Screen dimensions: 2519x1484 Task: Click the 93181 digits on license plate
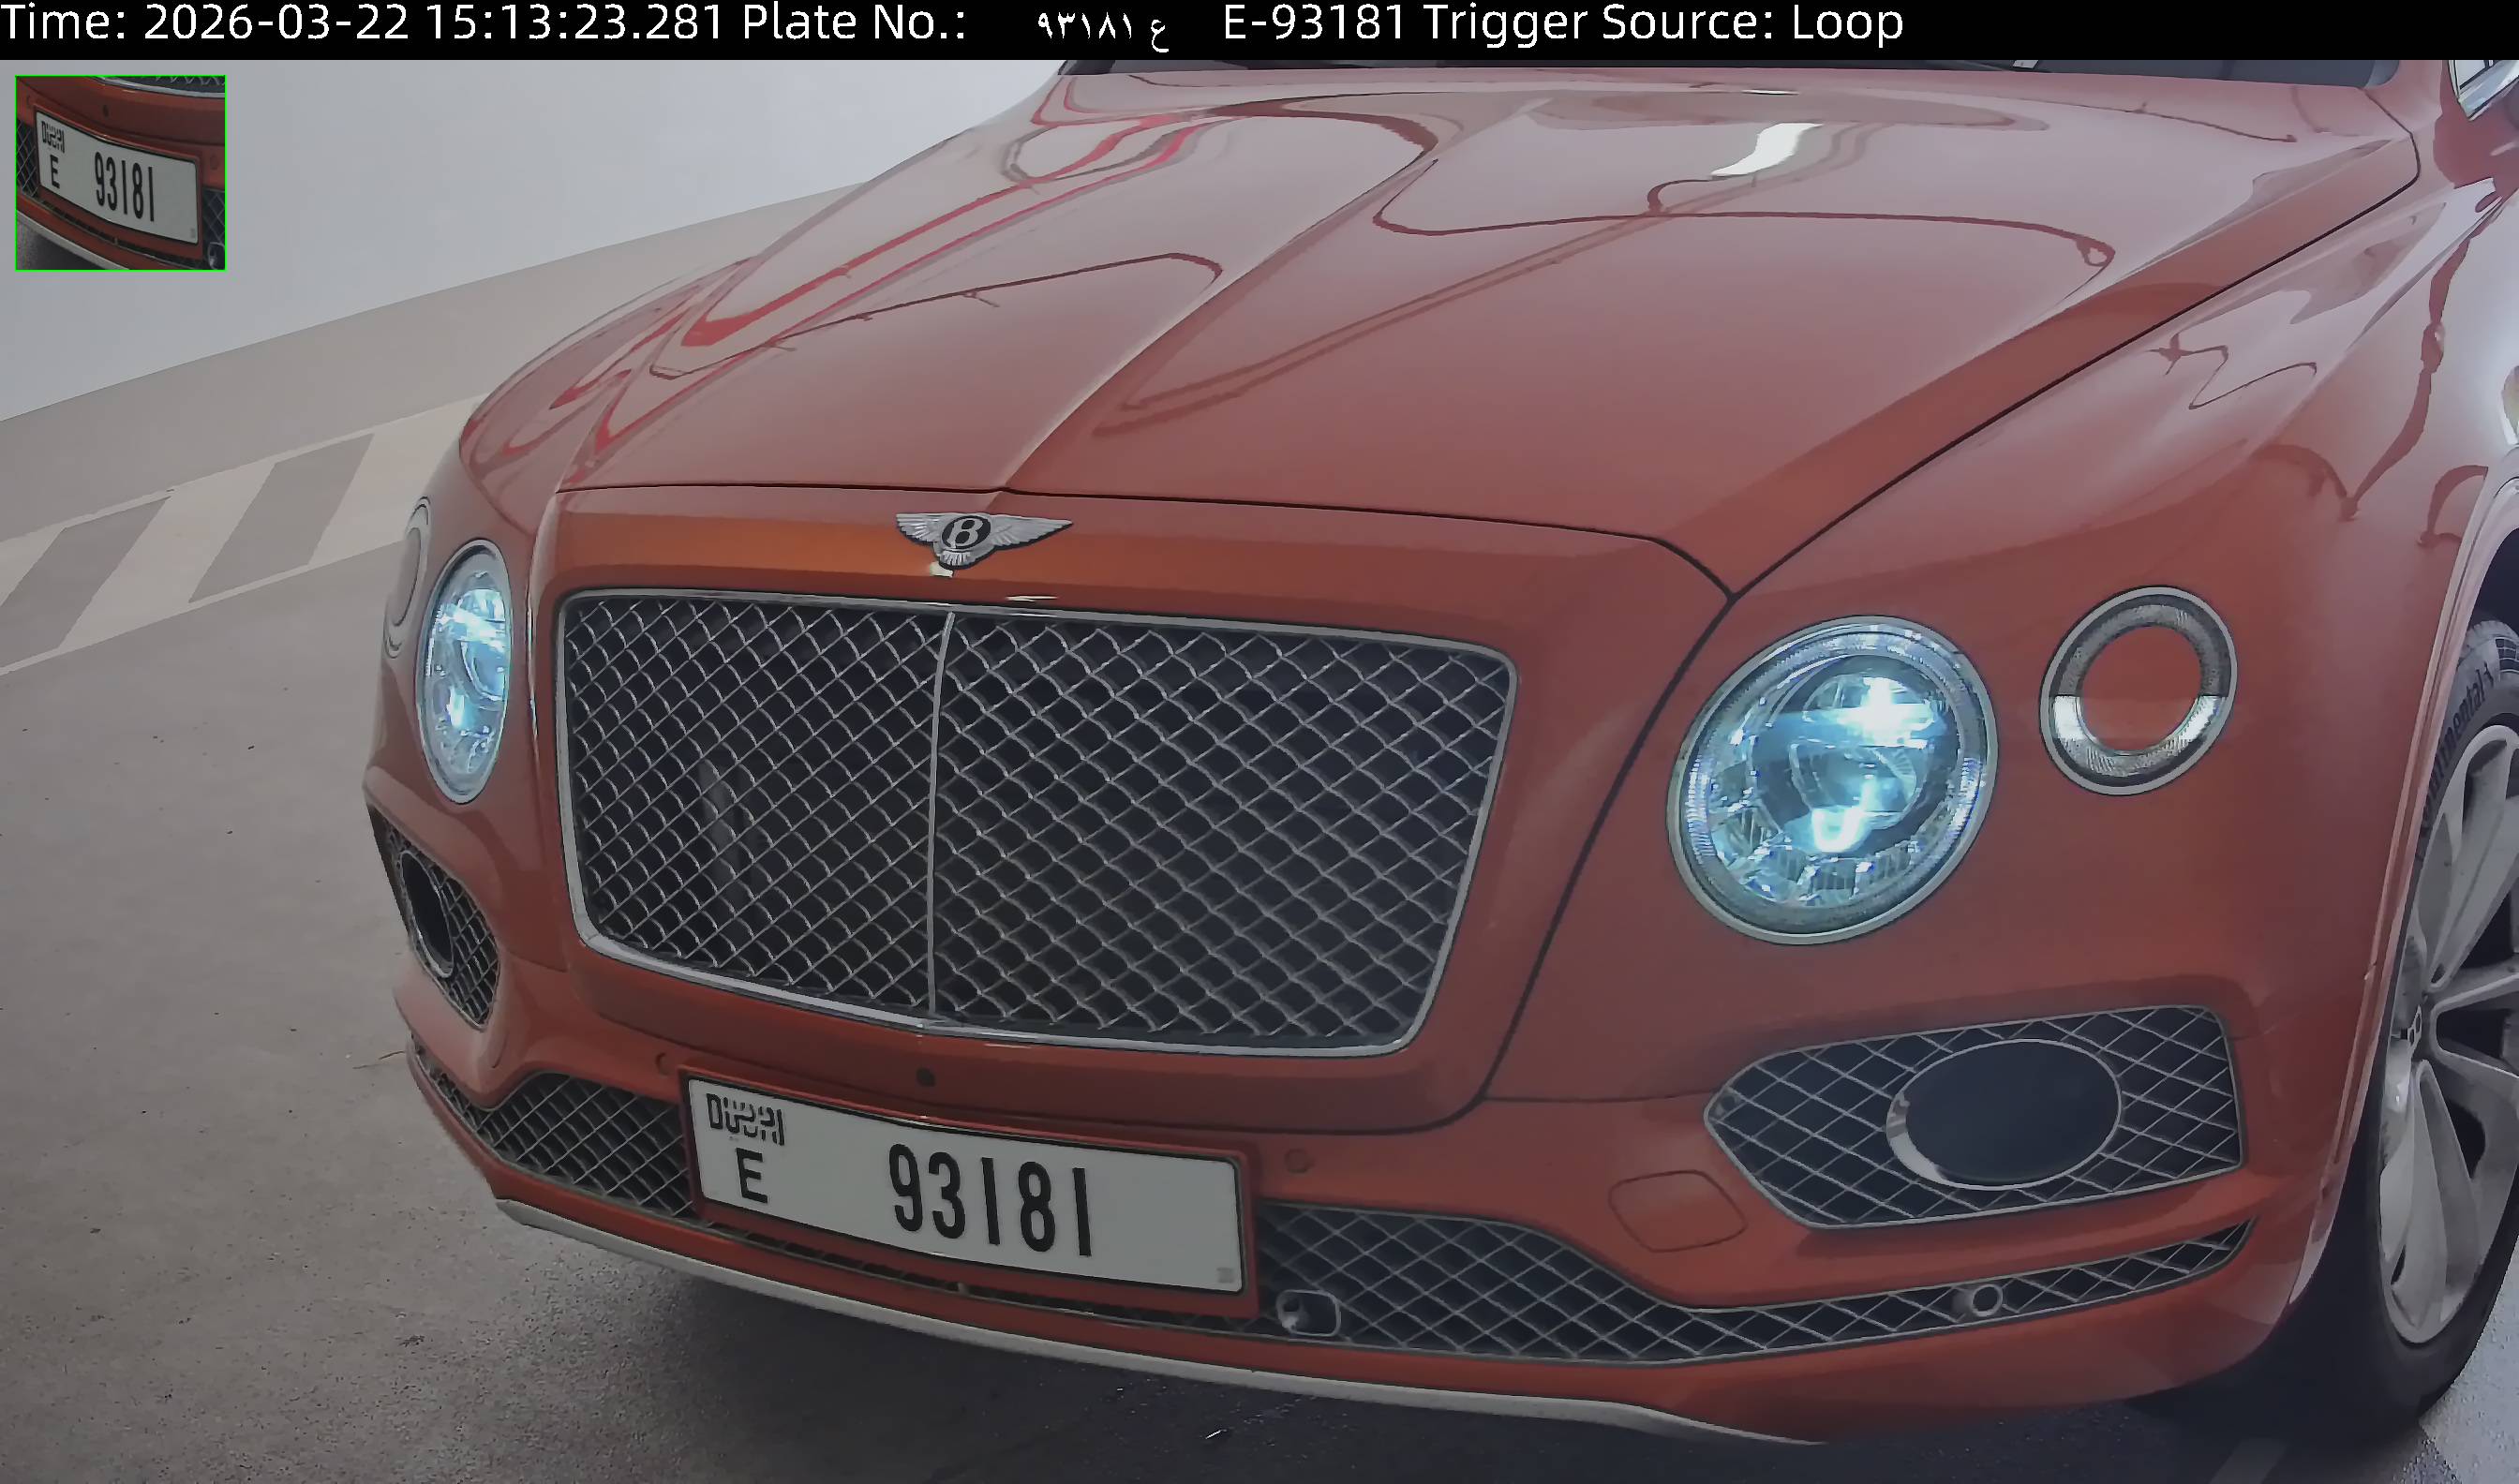click(x=989, y=1199)
